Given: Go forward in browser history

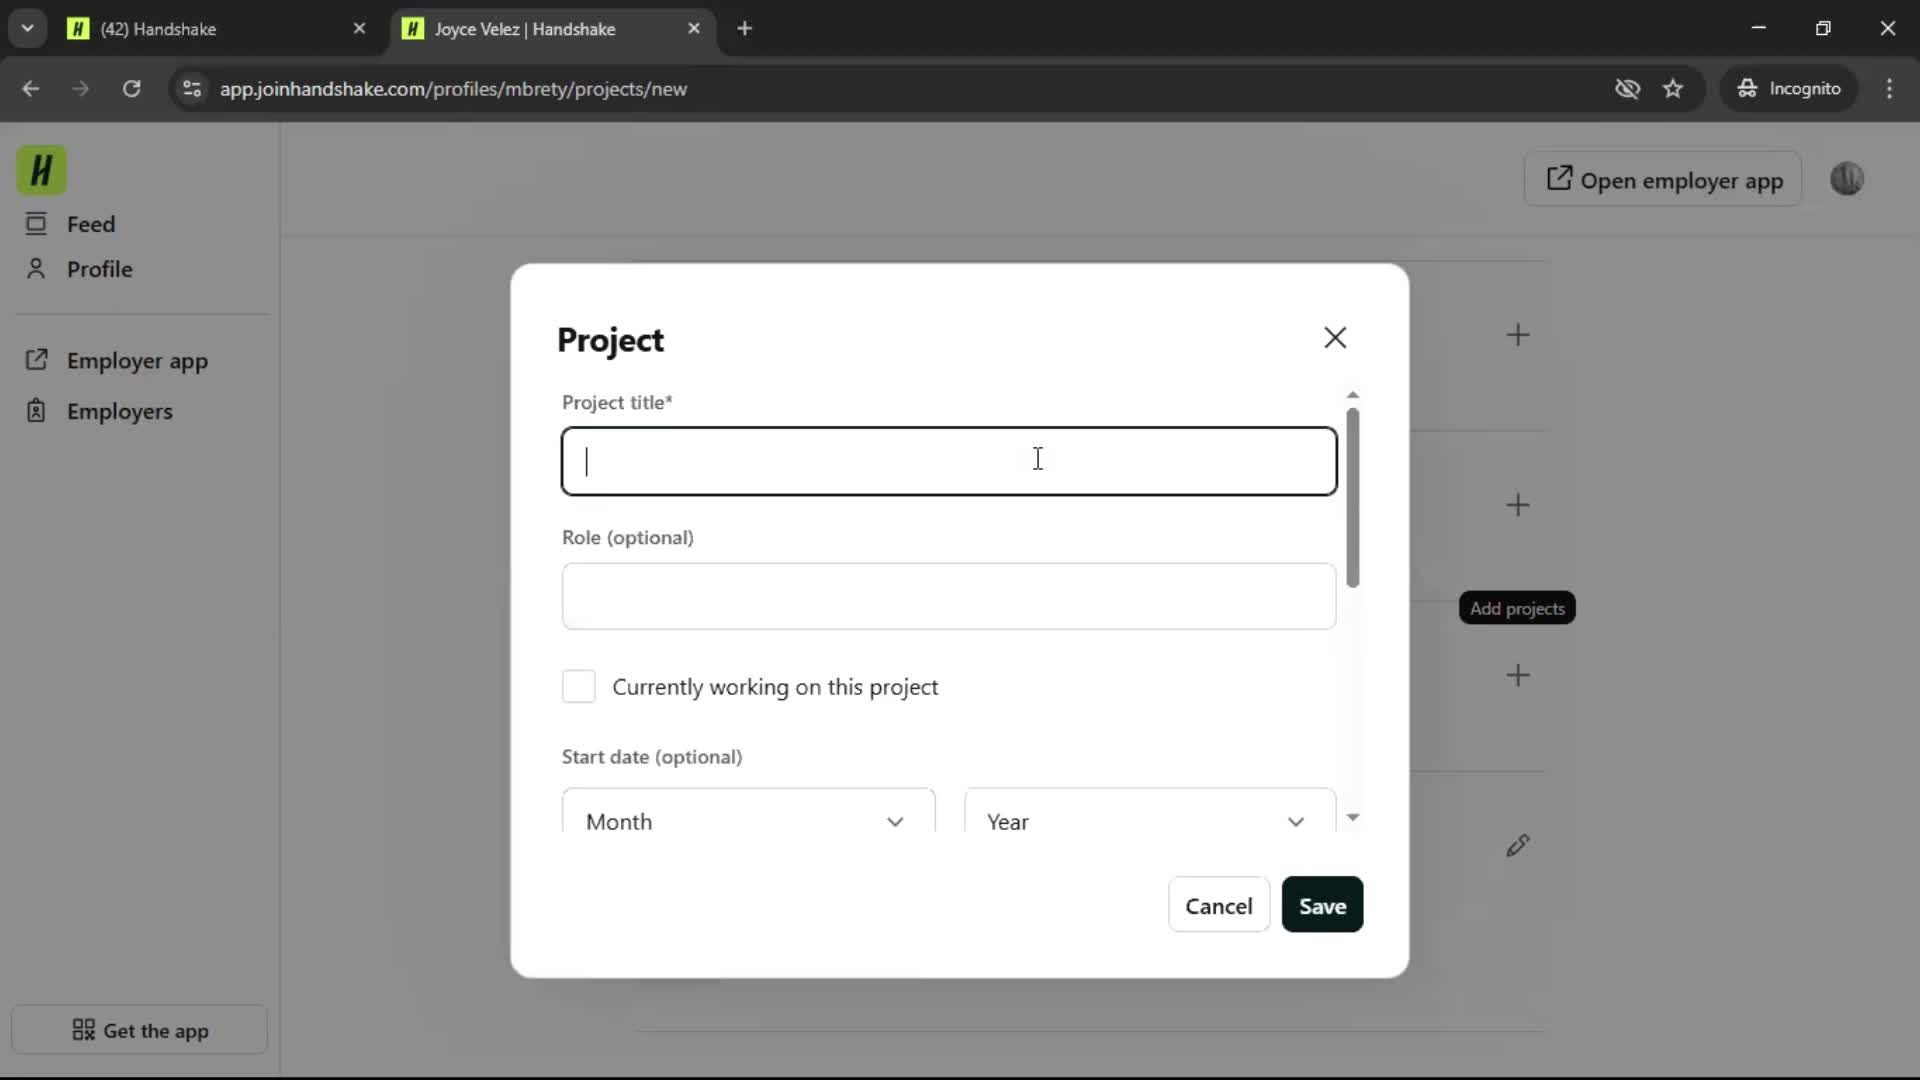Looking at the screenshot, I should (x=81, y=89).
